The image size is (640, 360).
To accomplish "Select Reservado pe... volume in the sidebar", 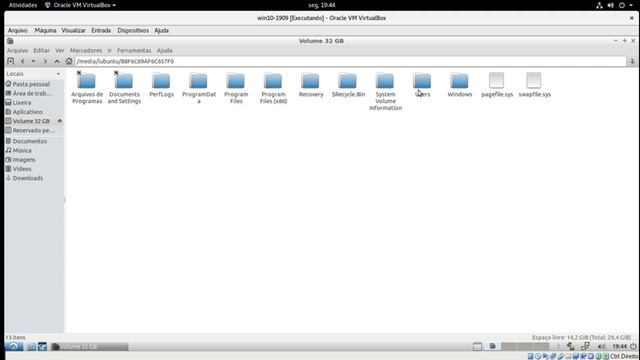I will [33, 131].
